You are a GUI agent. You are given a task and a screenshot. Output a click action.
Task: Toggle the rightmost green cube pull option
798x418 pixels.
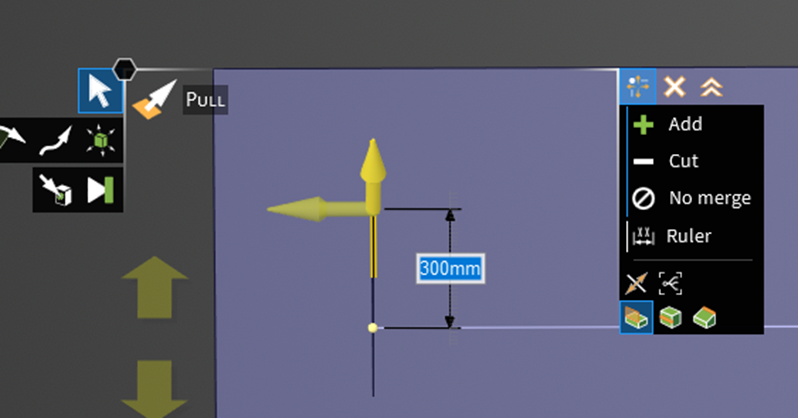[705, 318]
